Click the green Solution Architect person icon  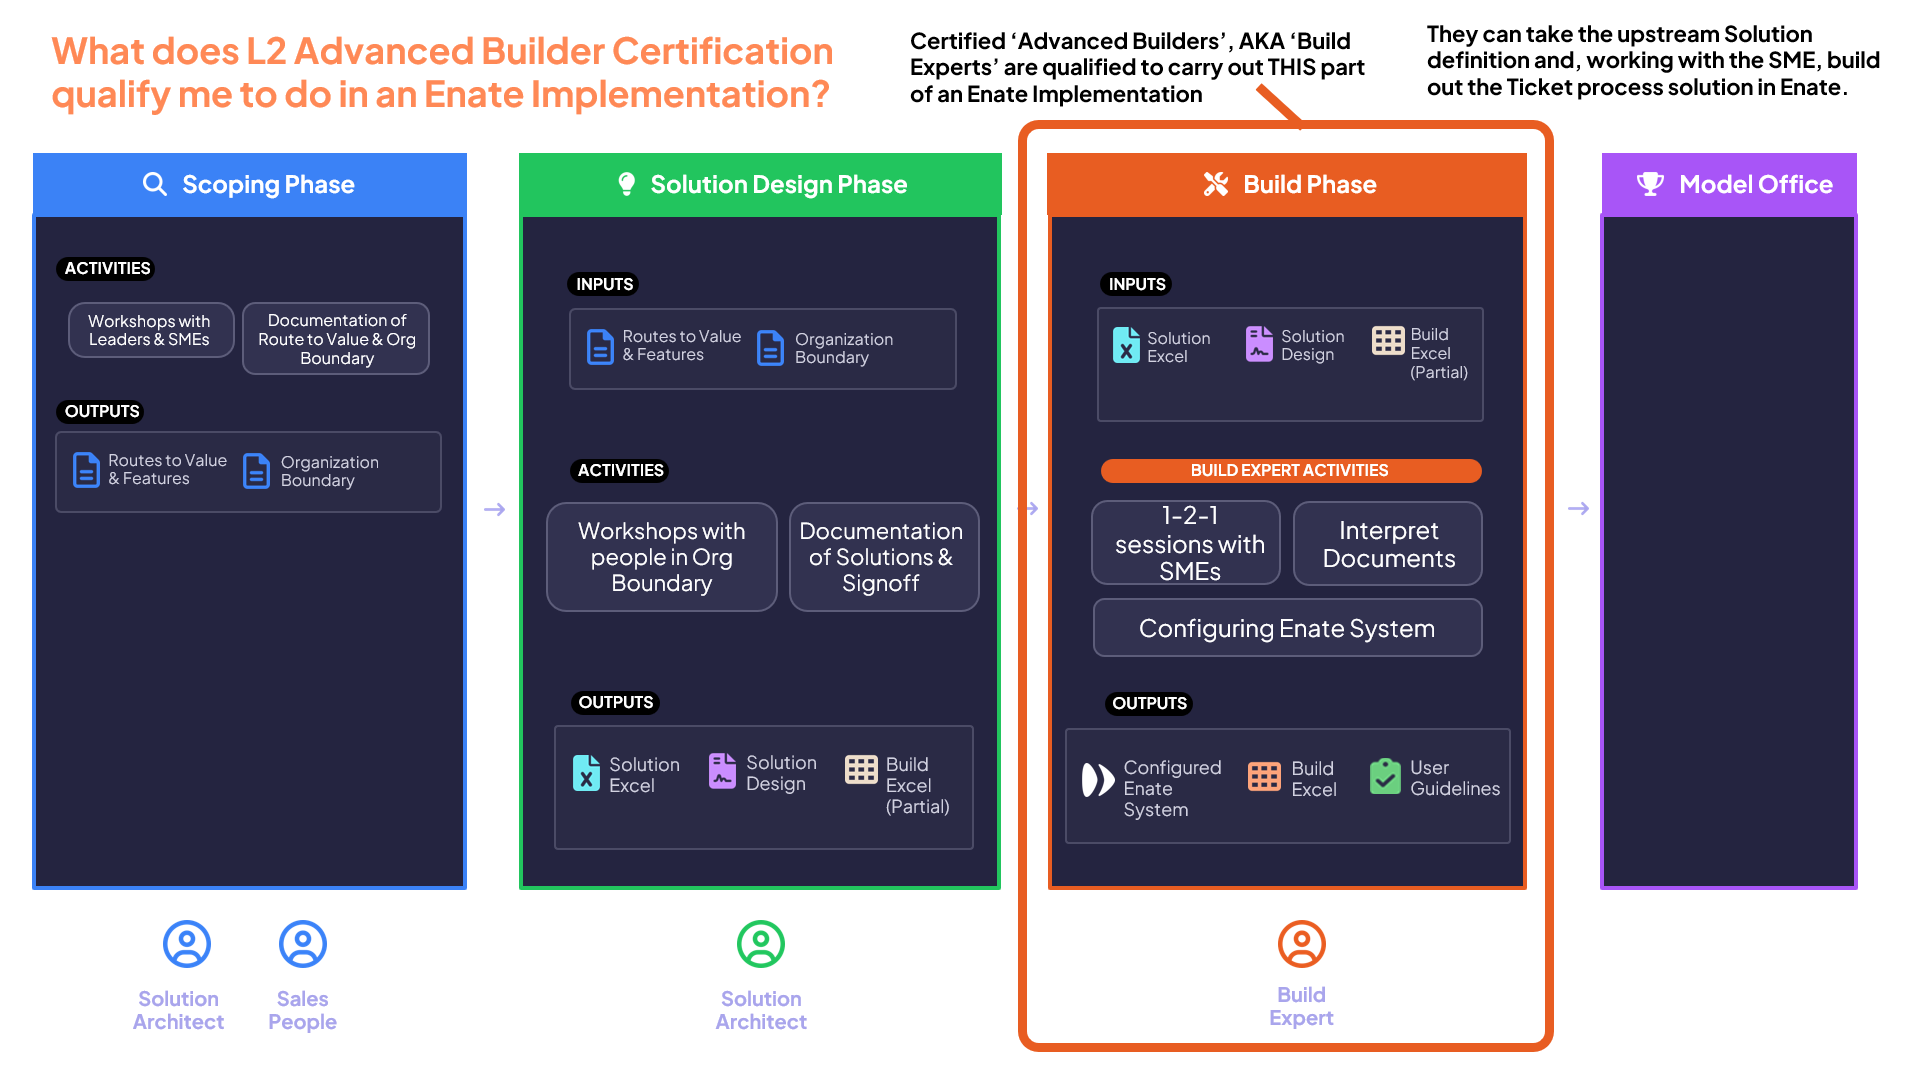point(760,944)
